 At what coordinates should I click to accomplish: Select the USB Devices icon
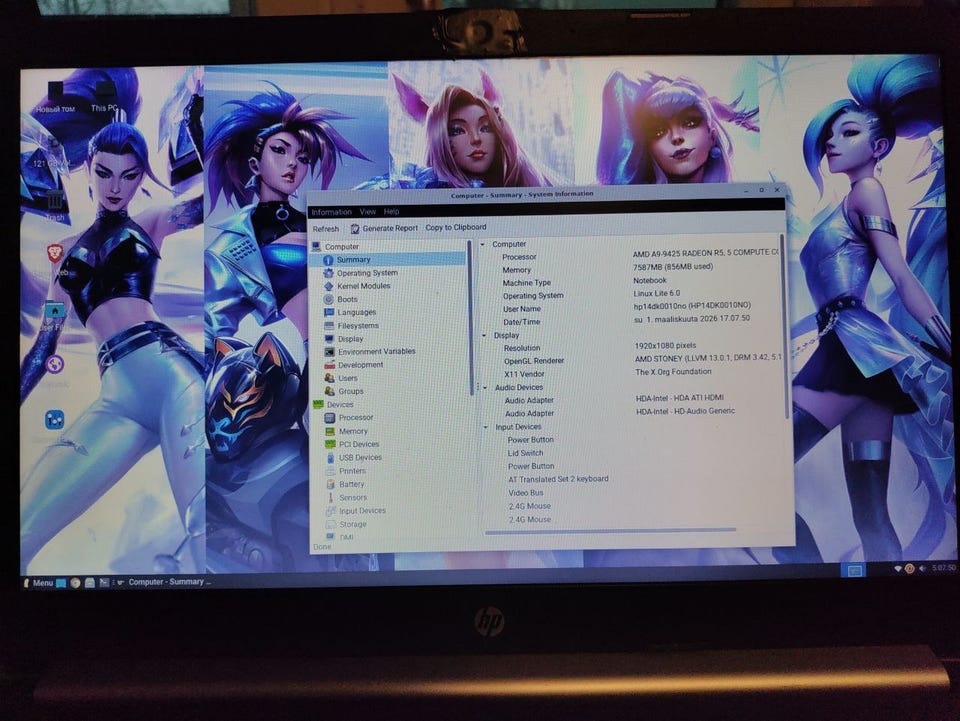(x=330, y=458)
